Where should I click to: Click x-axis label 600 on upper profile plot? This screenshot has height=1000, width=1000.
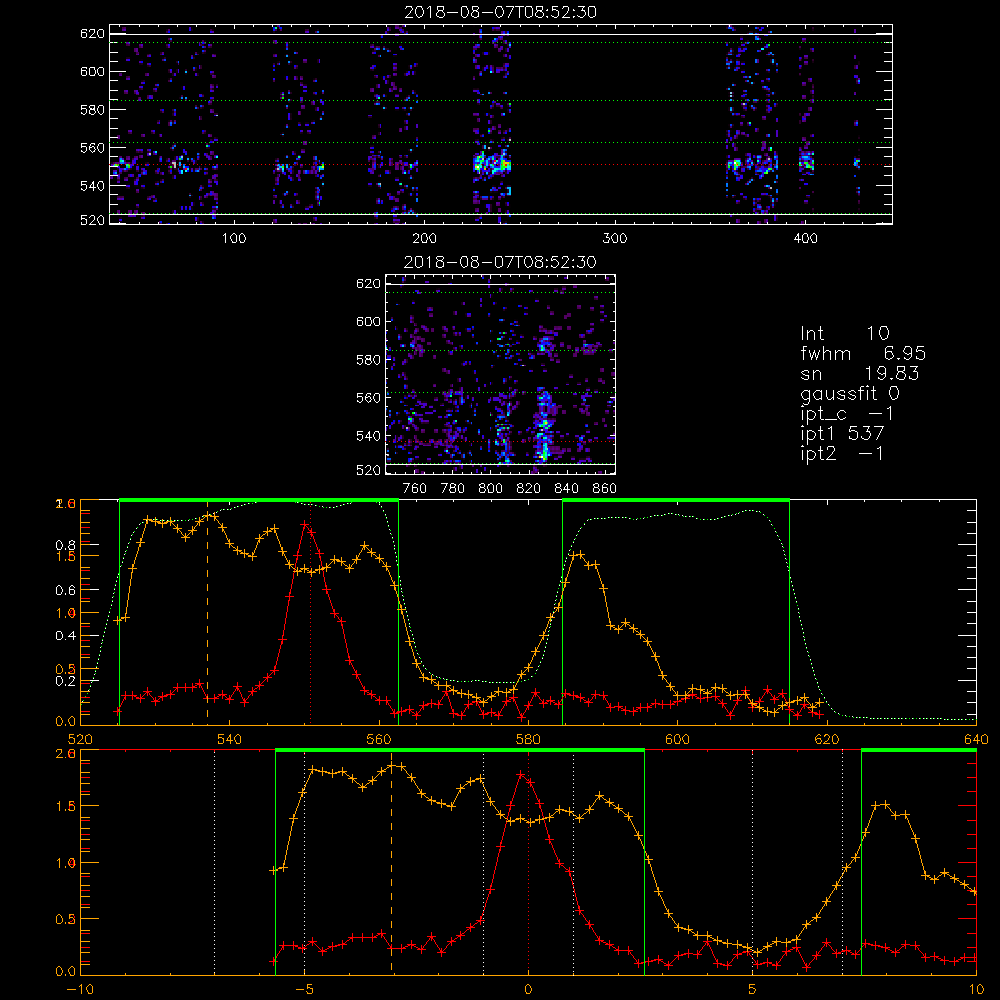pyautogui.click(x=677, y=739)
